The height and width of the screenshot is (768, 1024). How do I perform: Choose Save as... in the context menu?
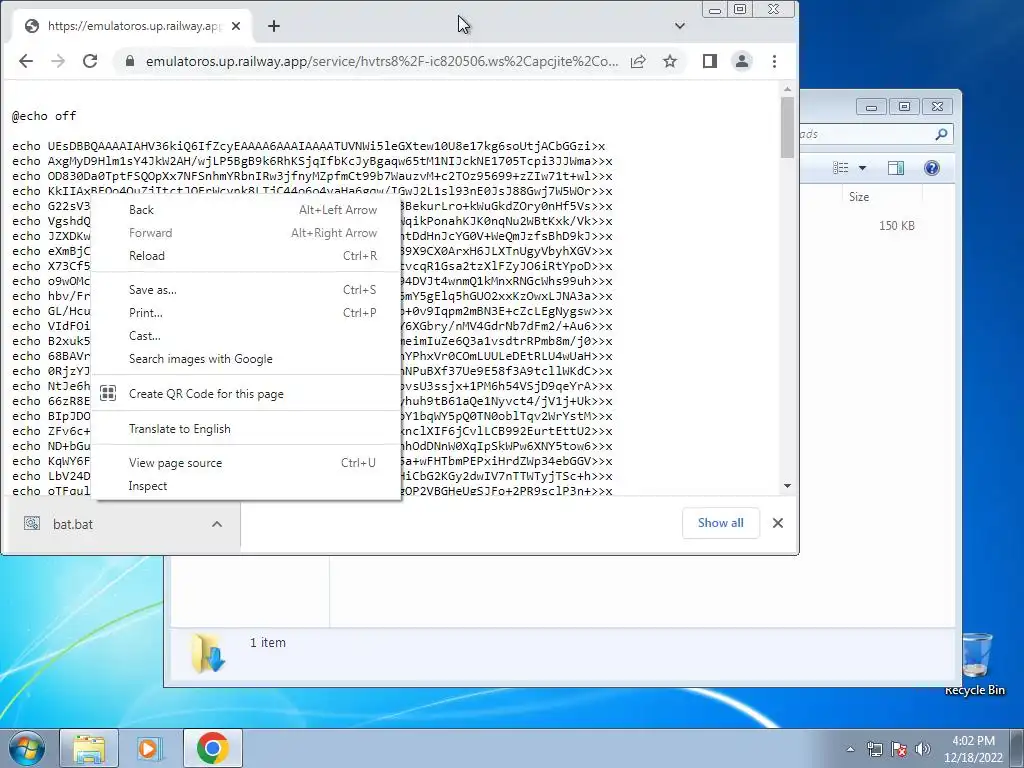(x=247, y=290)
